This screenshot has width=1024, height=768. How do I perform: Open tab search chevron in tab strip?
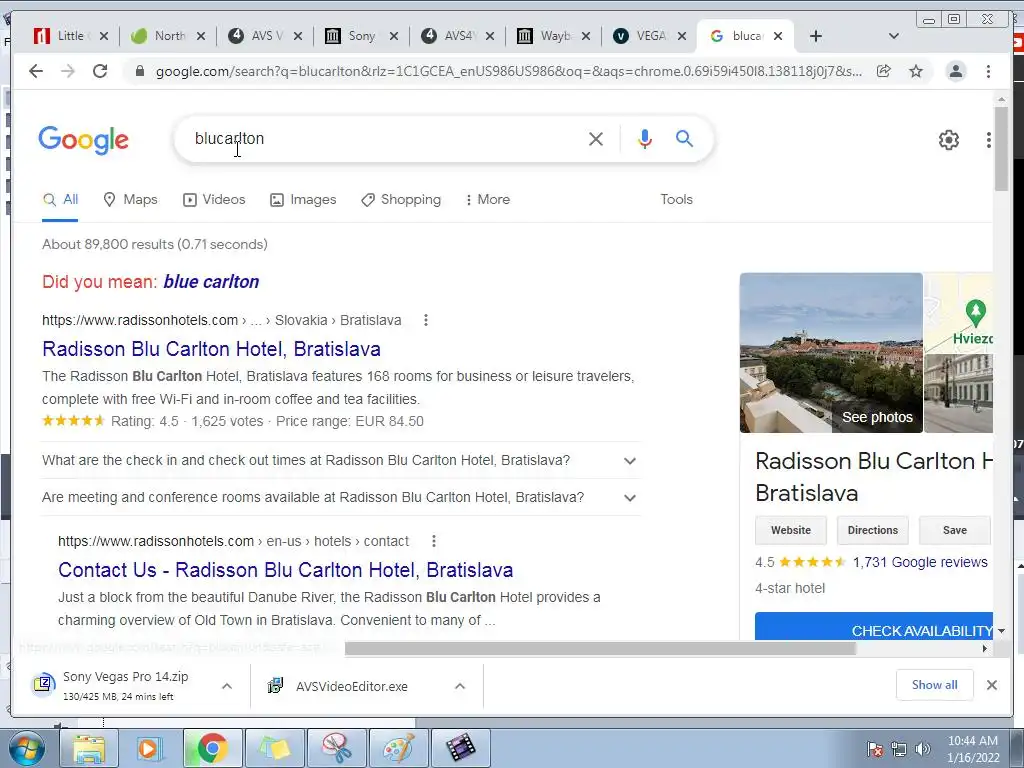(894, 36)
